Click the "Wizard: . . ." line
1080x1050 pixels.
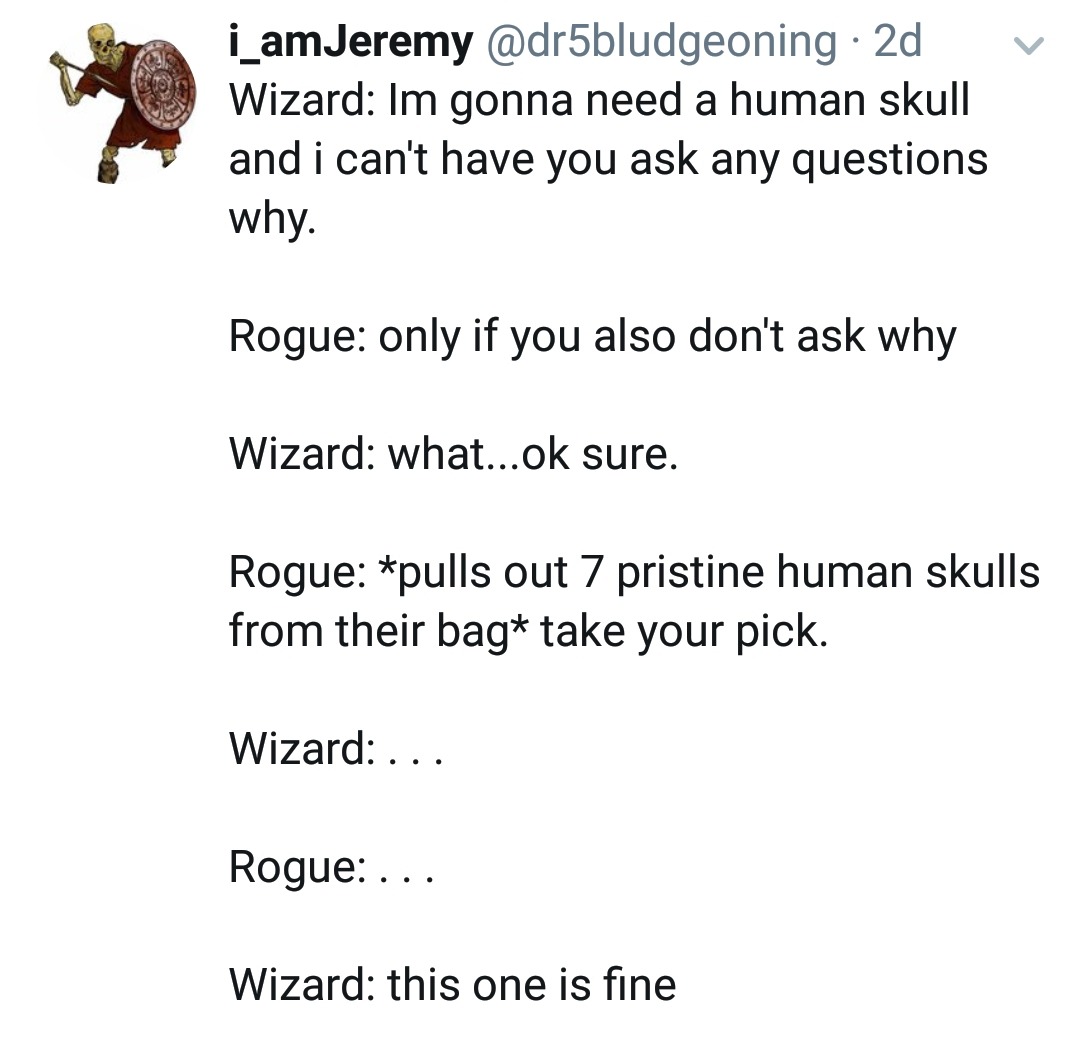pyautogui.click(x=335, y=749)
